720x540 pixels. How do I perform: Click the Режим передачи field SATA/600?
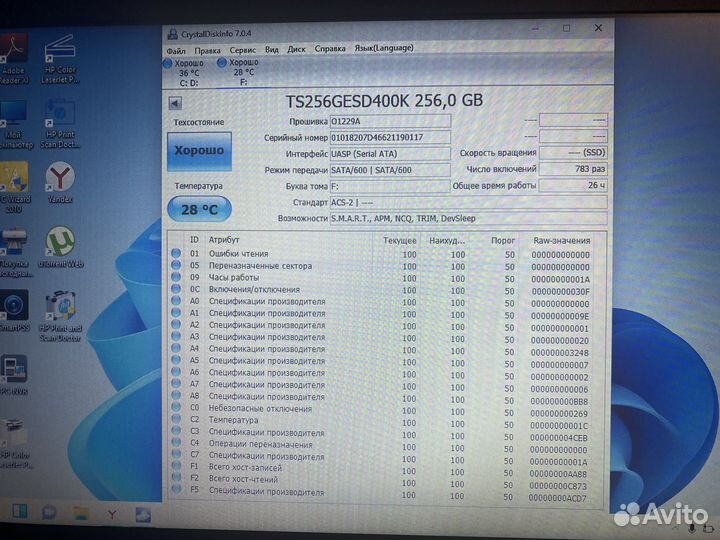390,170
